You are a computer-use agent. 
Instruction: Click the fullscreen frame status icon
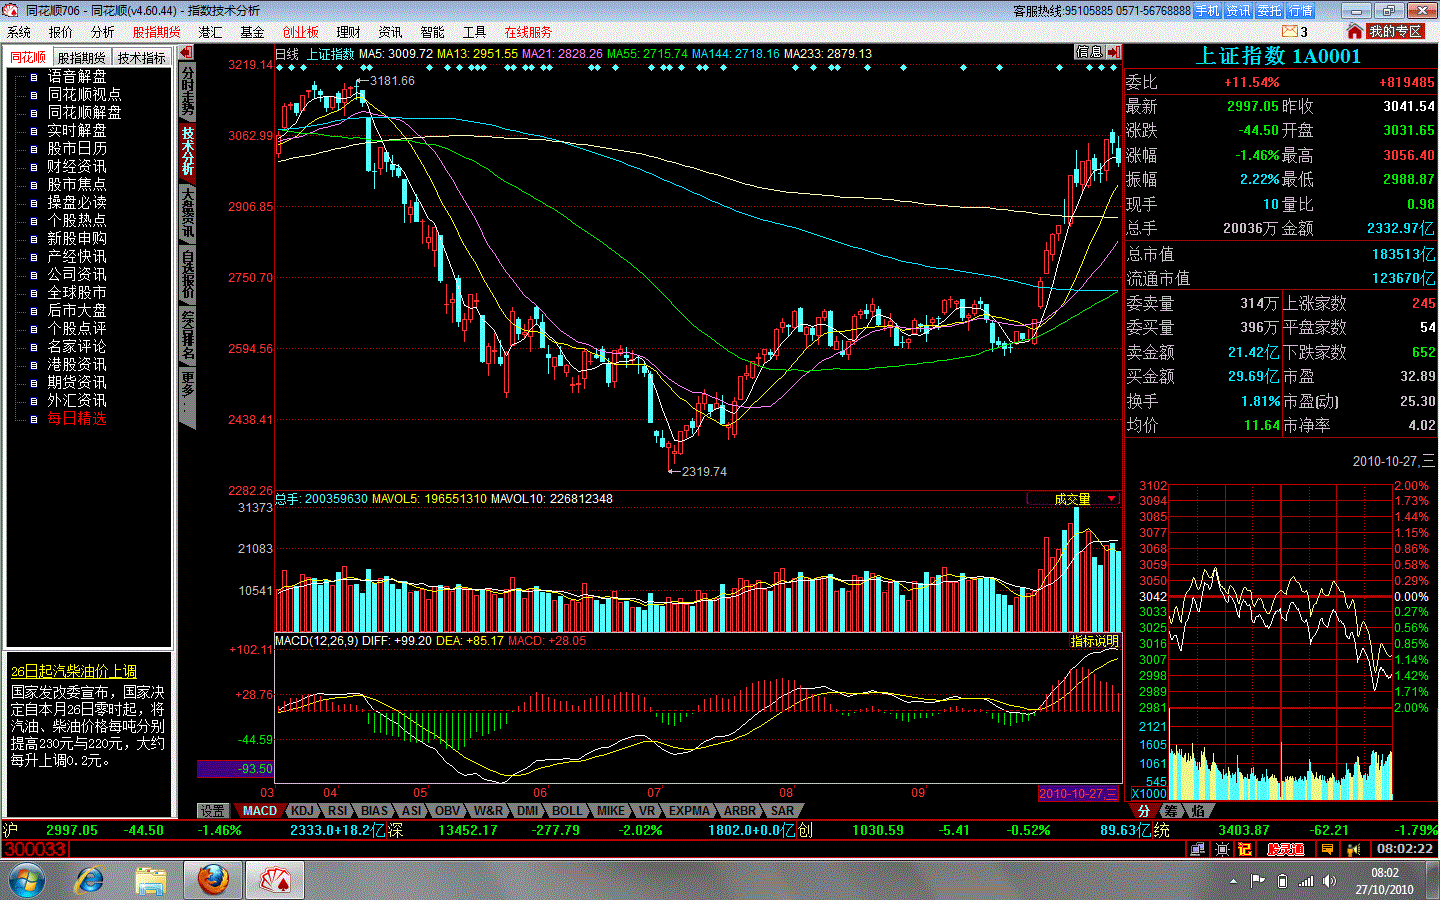coord(1222,849)
